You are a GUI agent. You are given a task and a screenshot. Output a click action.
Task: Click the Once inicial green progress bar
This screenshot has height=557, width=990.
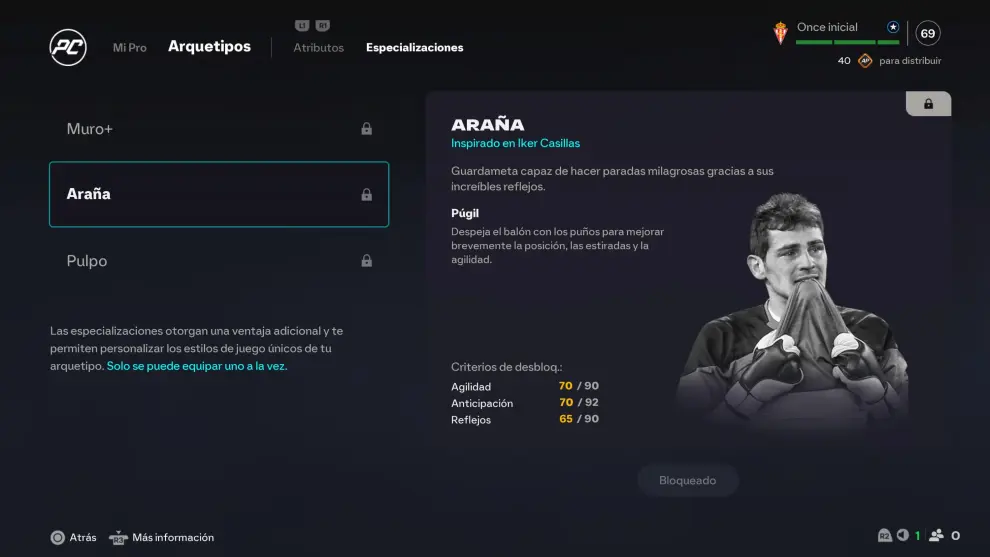(x=847, y=42)
